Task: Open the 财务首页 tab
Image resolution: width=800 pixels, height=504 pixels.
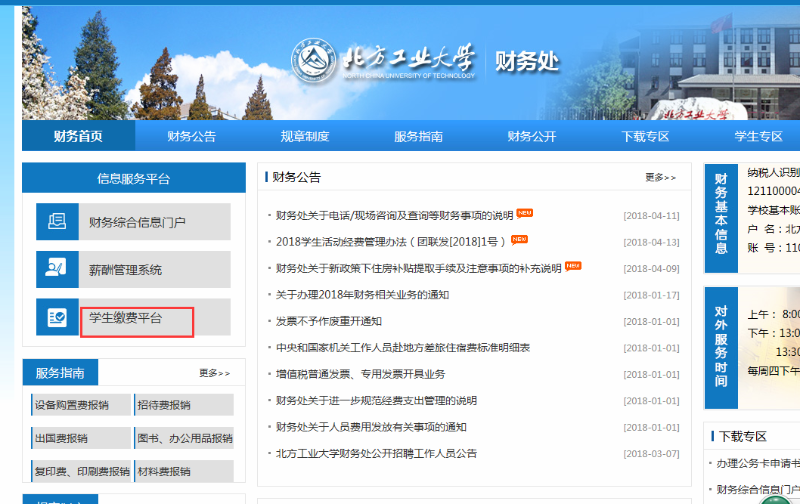Action: click(x=78, y=136)
